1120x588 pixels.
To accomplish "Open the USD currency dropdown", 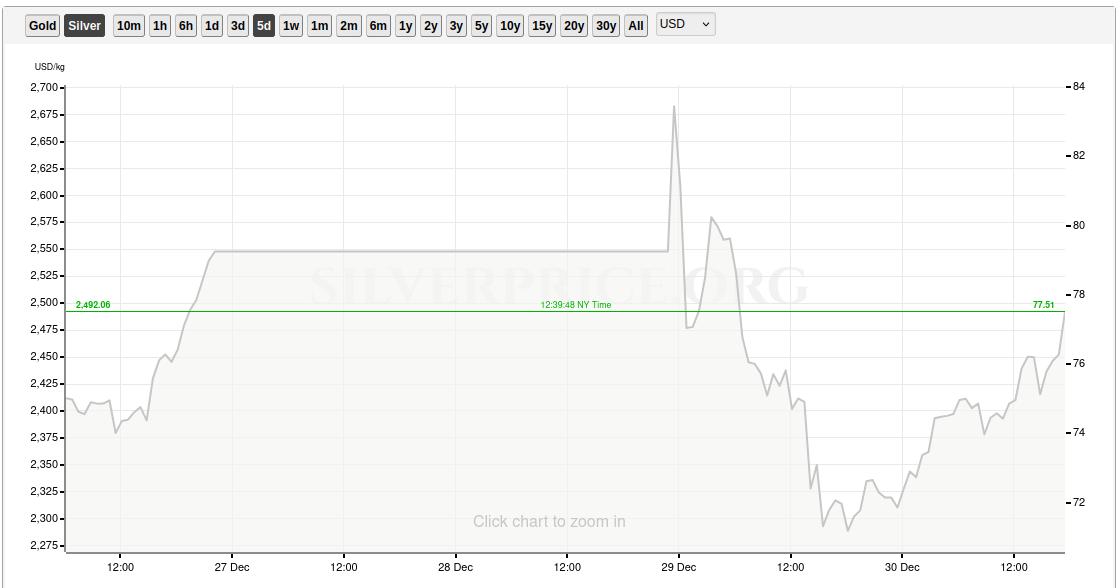I will point(685,24).
